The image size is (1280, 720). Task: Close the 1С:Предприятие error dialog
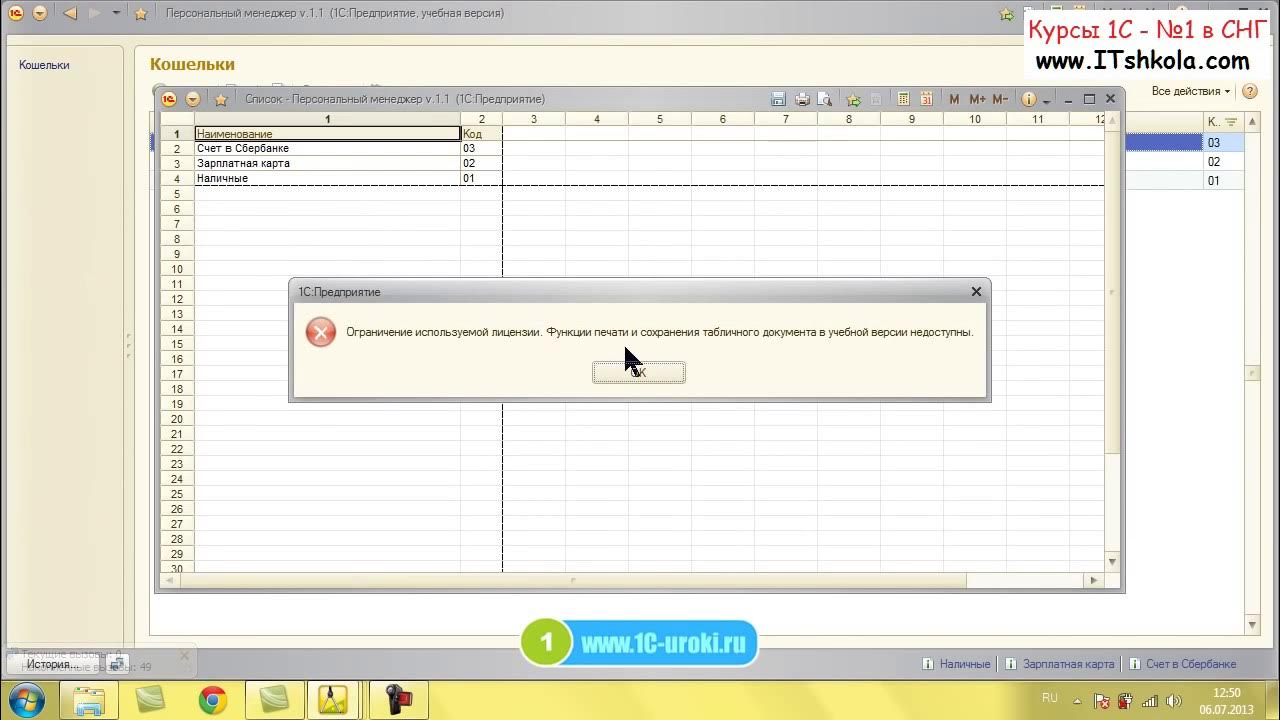(976, 291)
